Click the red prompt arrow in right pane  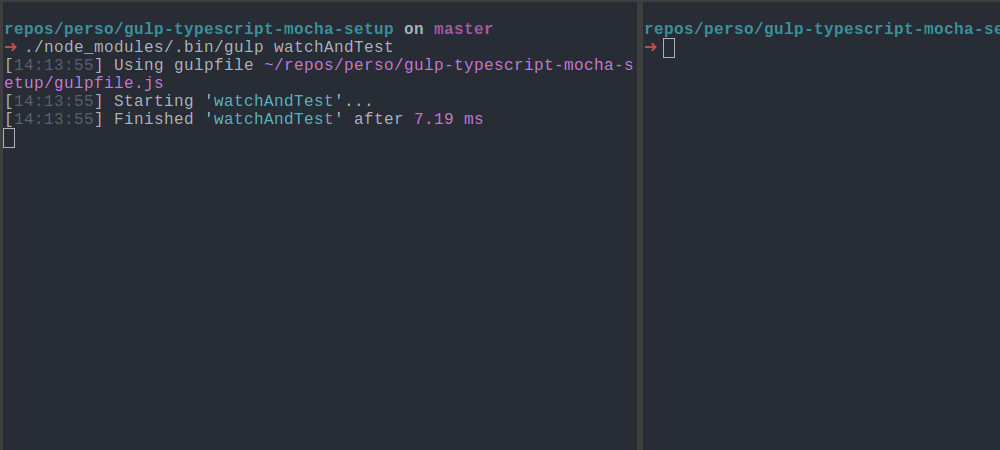coord(651,47)
